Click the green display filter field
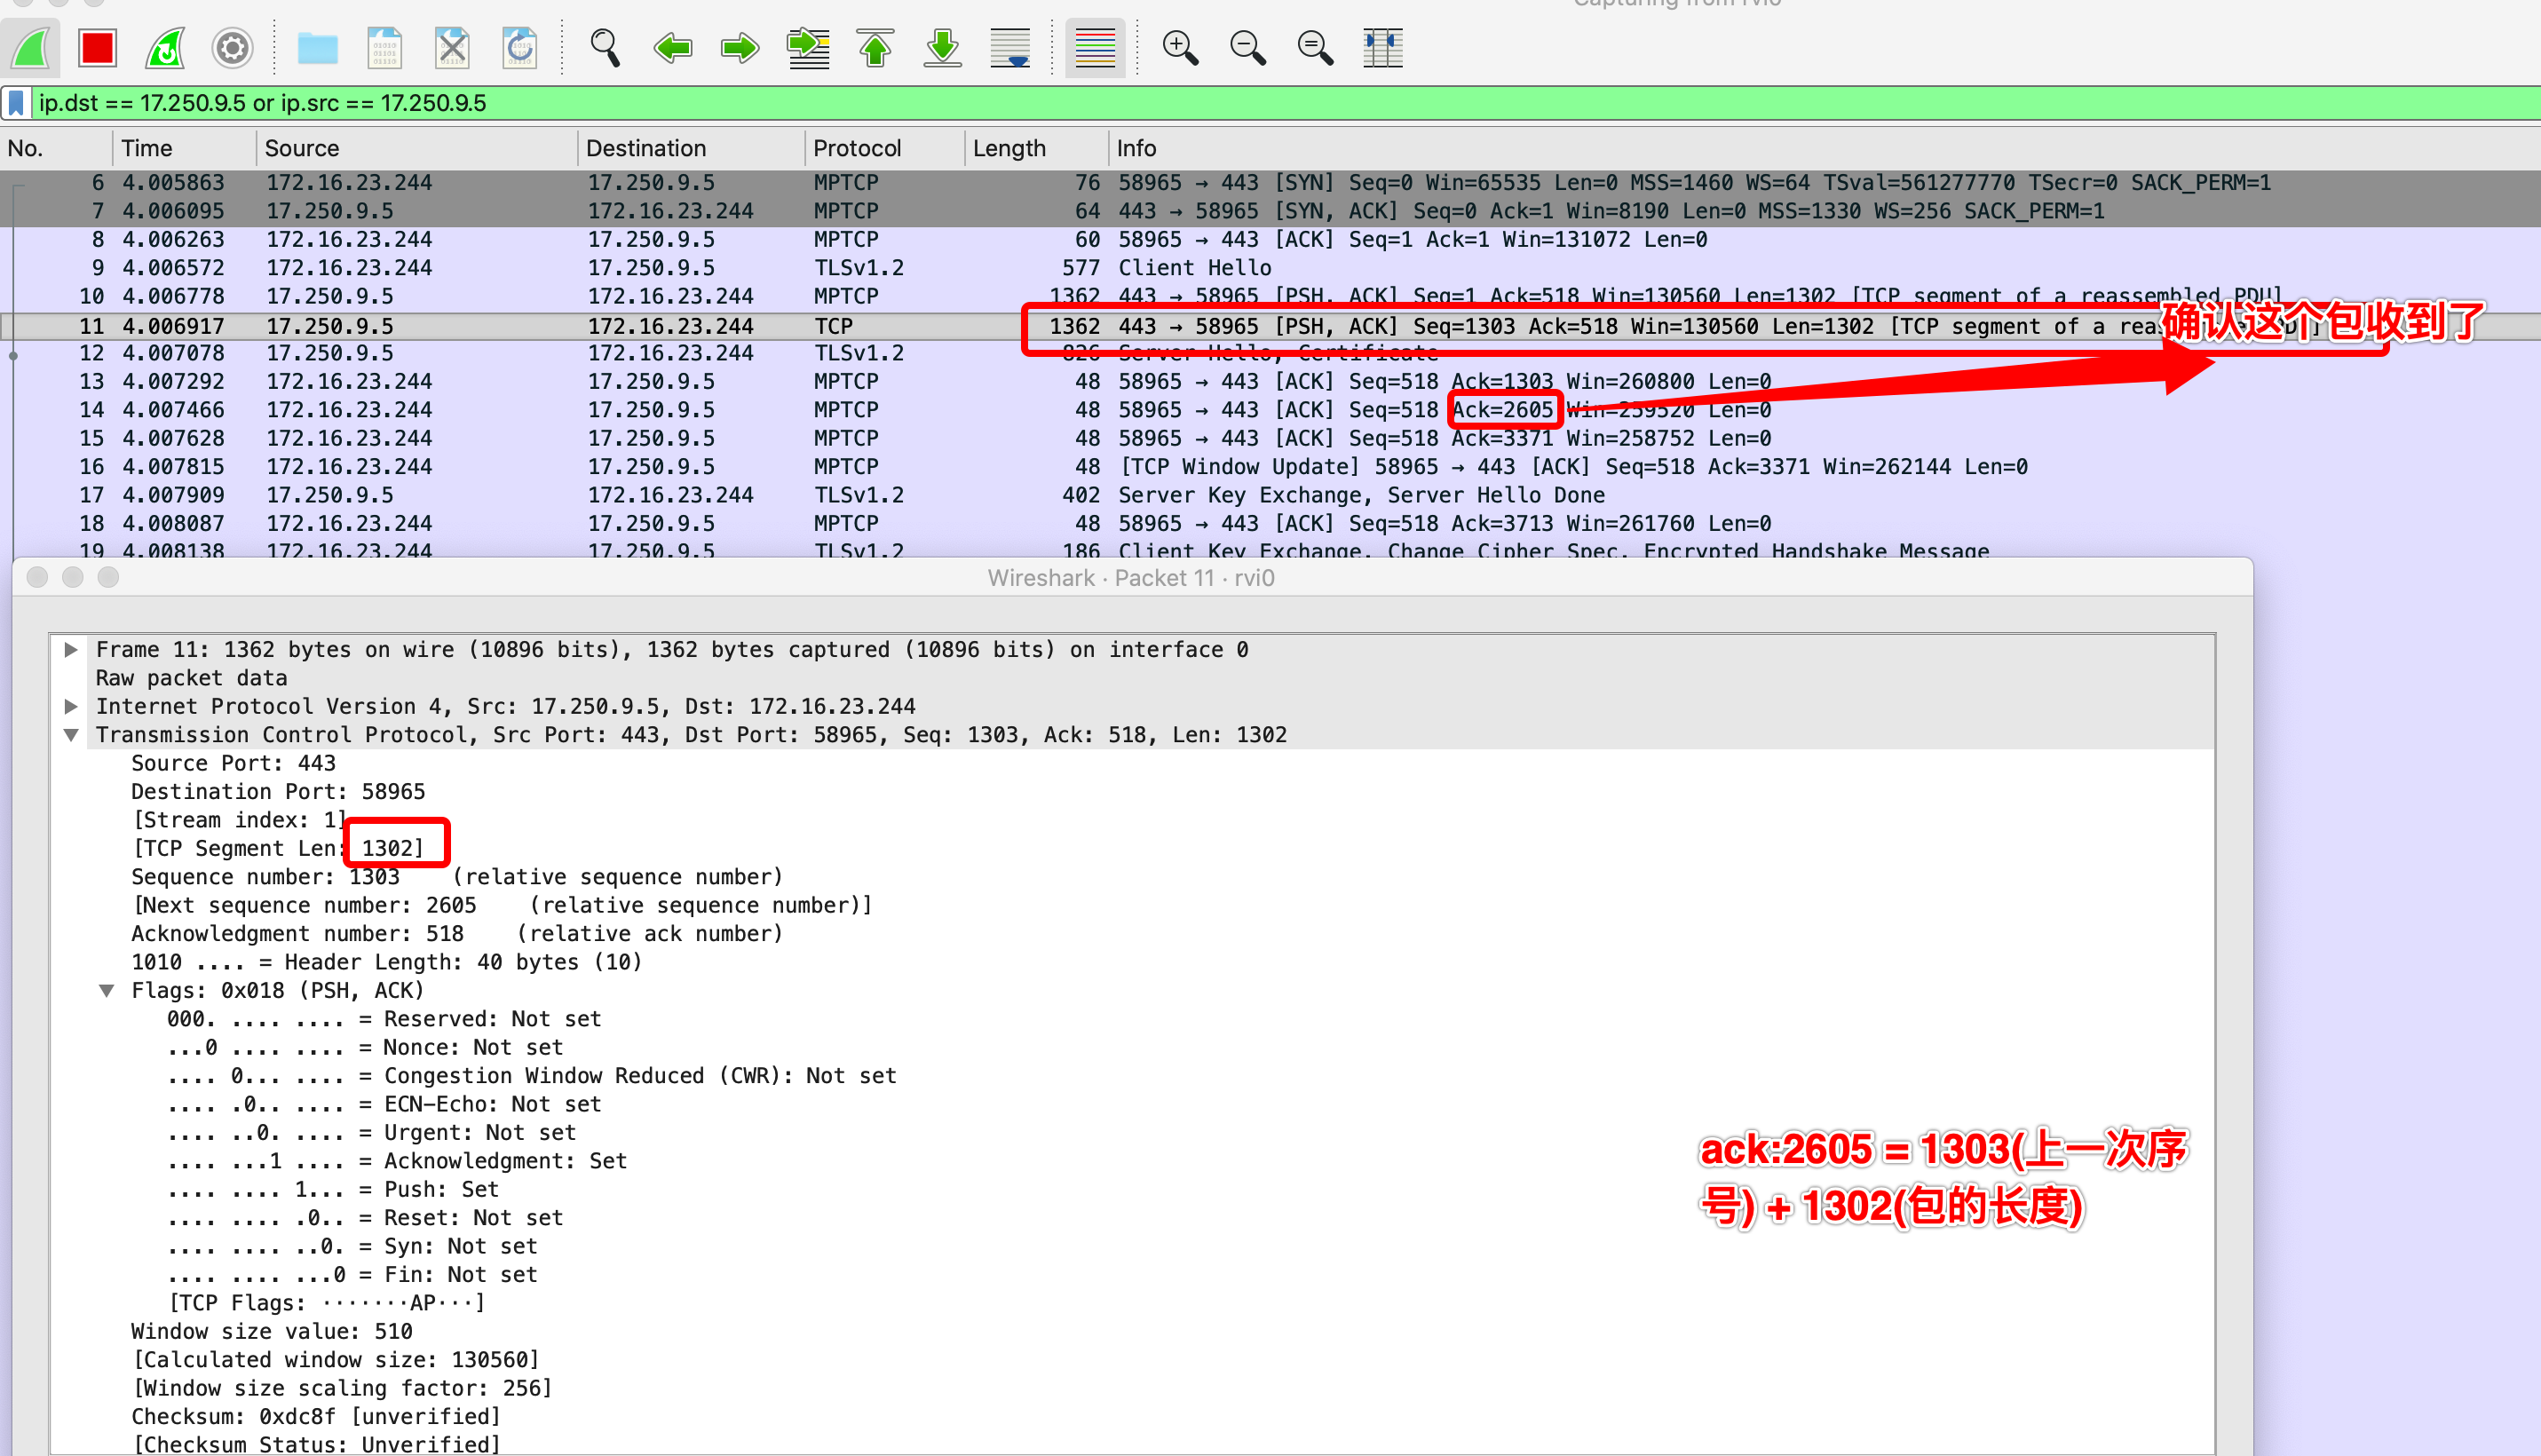 click(1200, 103)
